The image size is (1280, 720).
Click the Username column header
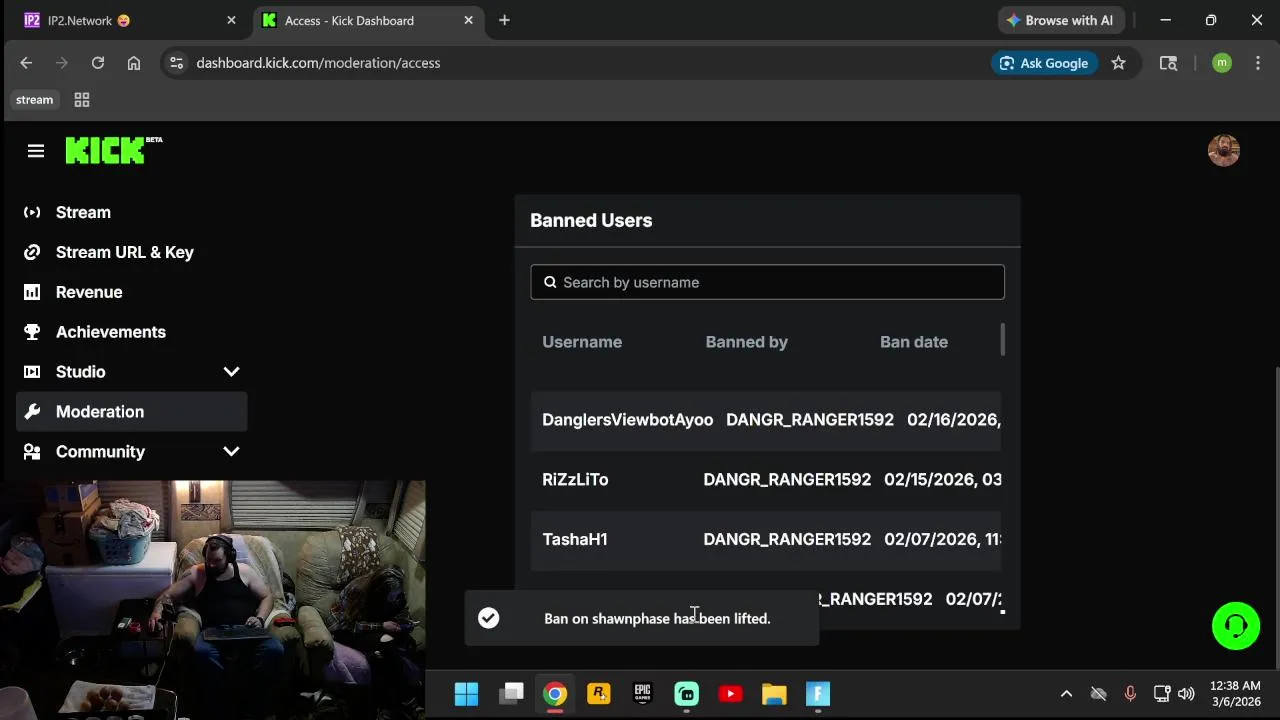tap(582, 342)
